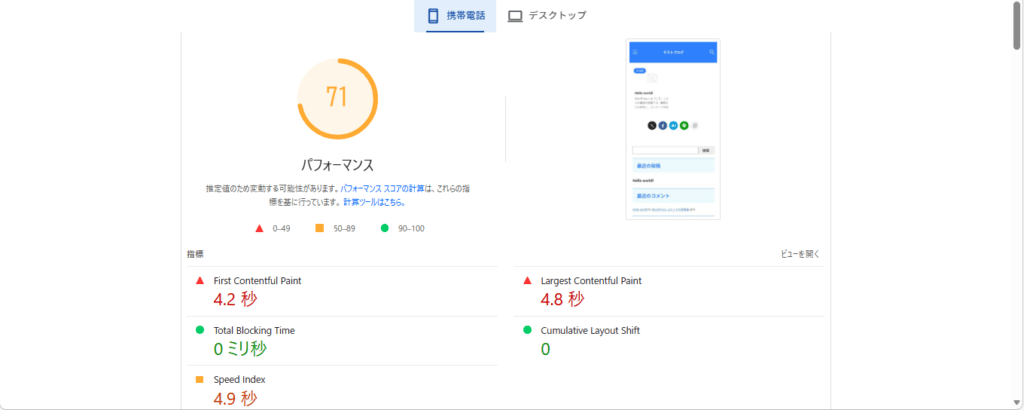Click the smartphone icon in the mobile tab
Viewport: 1024px width, 410px height.
[x=433, y=16]
